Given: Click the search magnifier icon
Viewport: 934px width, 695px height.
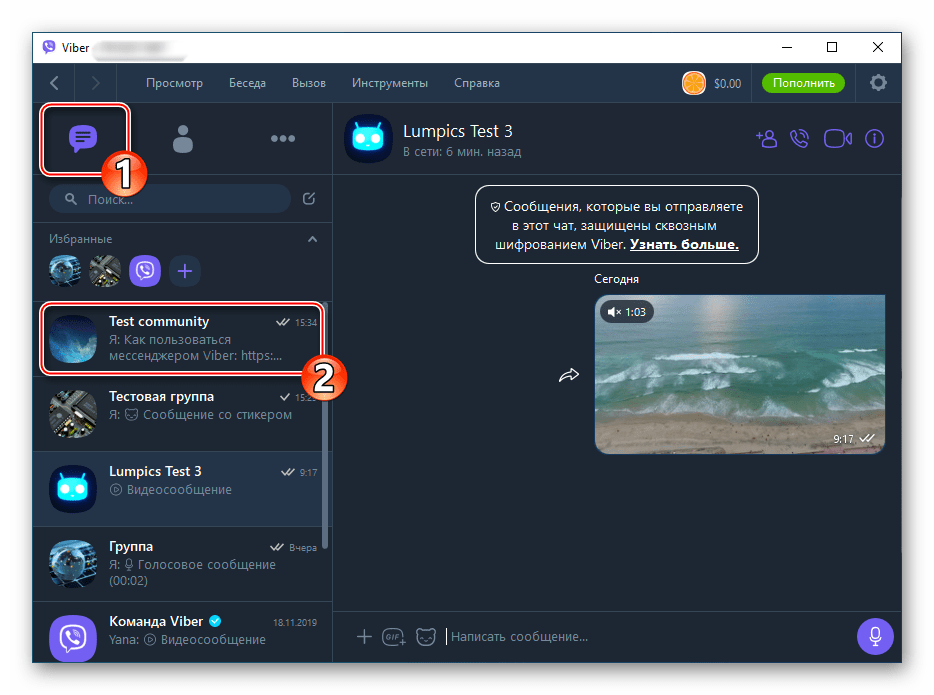Looking at the screenshot, I should tap(71, 199).
